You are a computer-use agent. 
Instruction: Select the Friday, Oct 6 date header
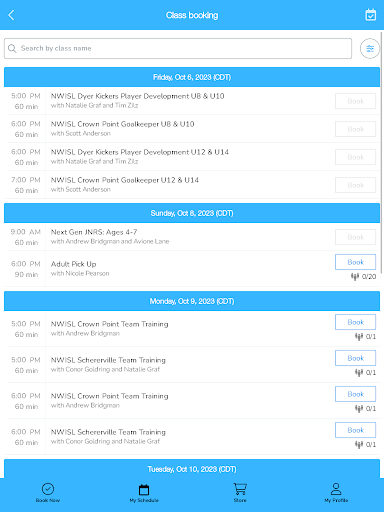click(x=192, y=77)
